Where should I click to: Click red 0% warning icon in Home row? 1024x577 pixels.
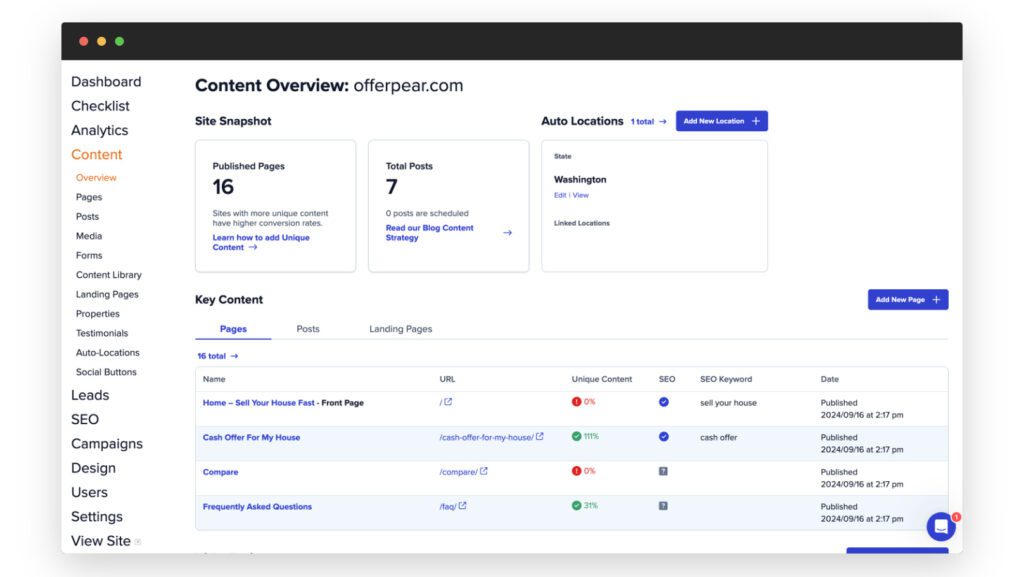pos(576,402)
